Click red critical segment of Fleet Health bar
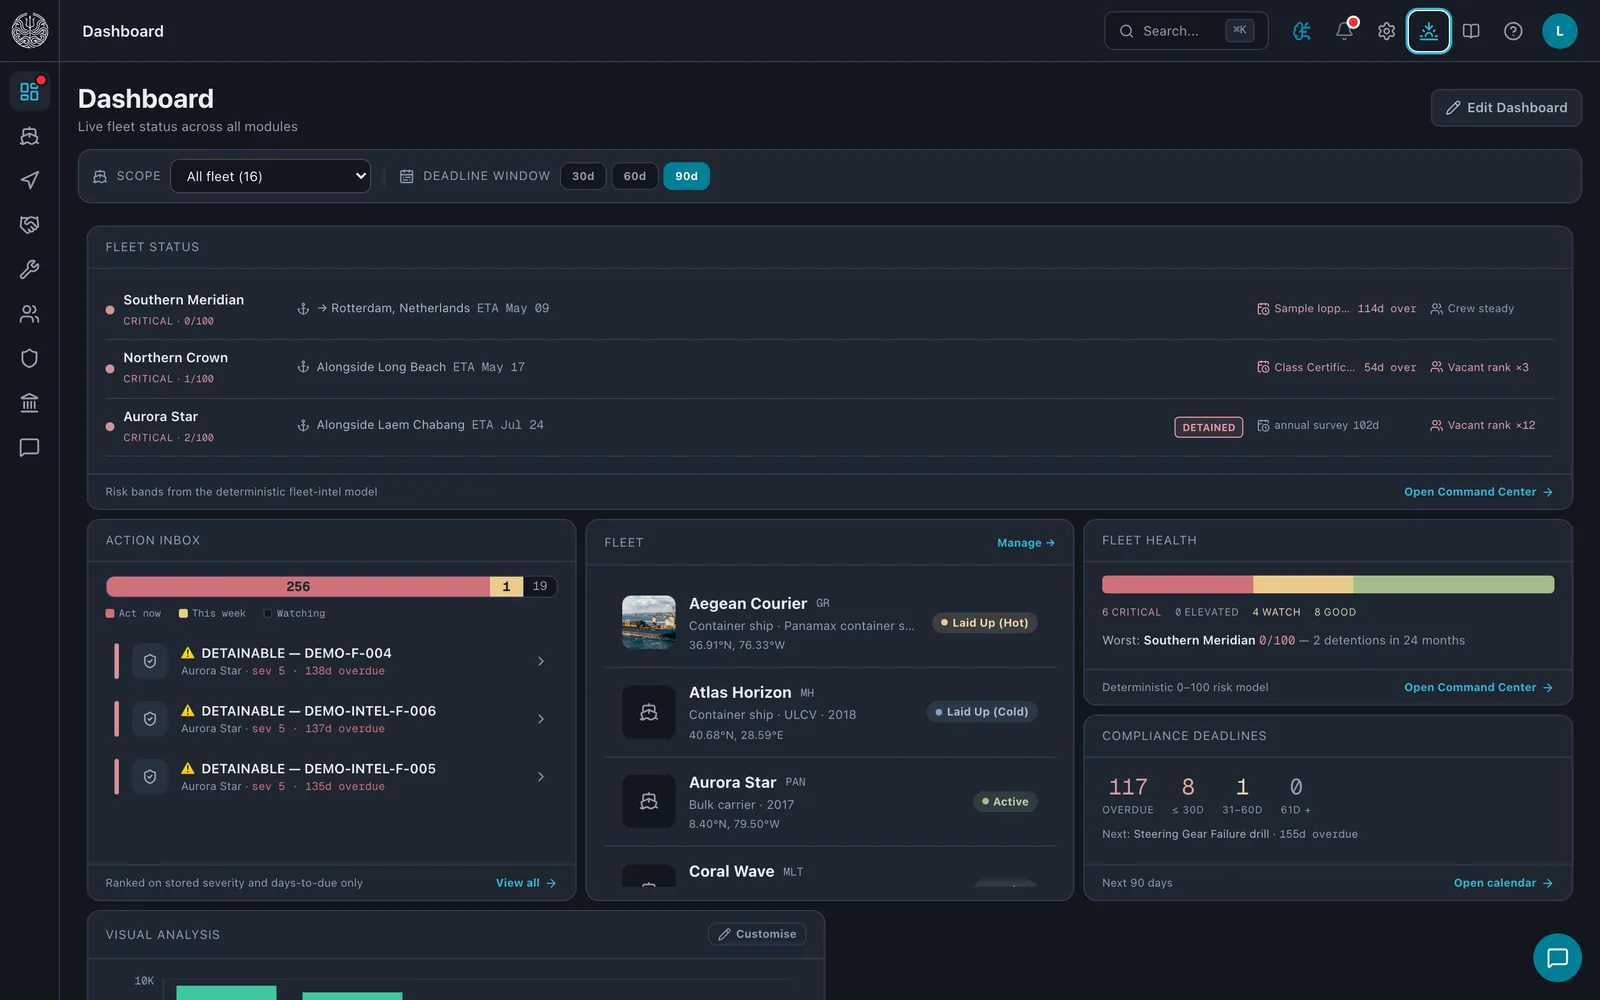The image size is (1600, 1000). tap(1177, 585)
